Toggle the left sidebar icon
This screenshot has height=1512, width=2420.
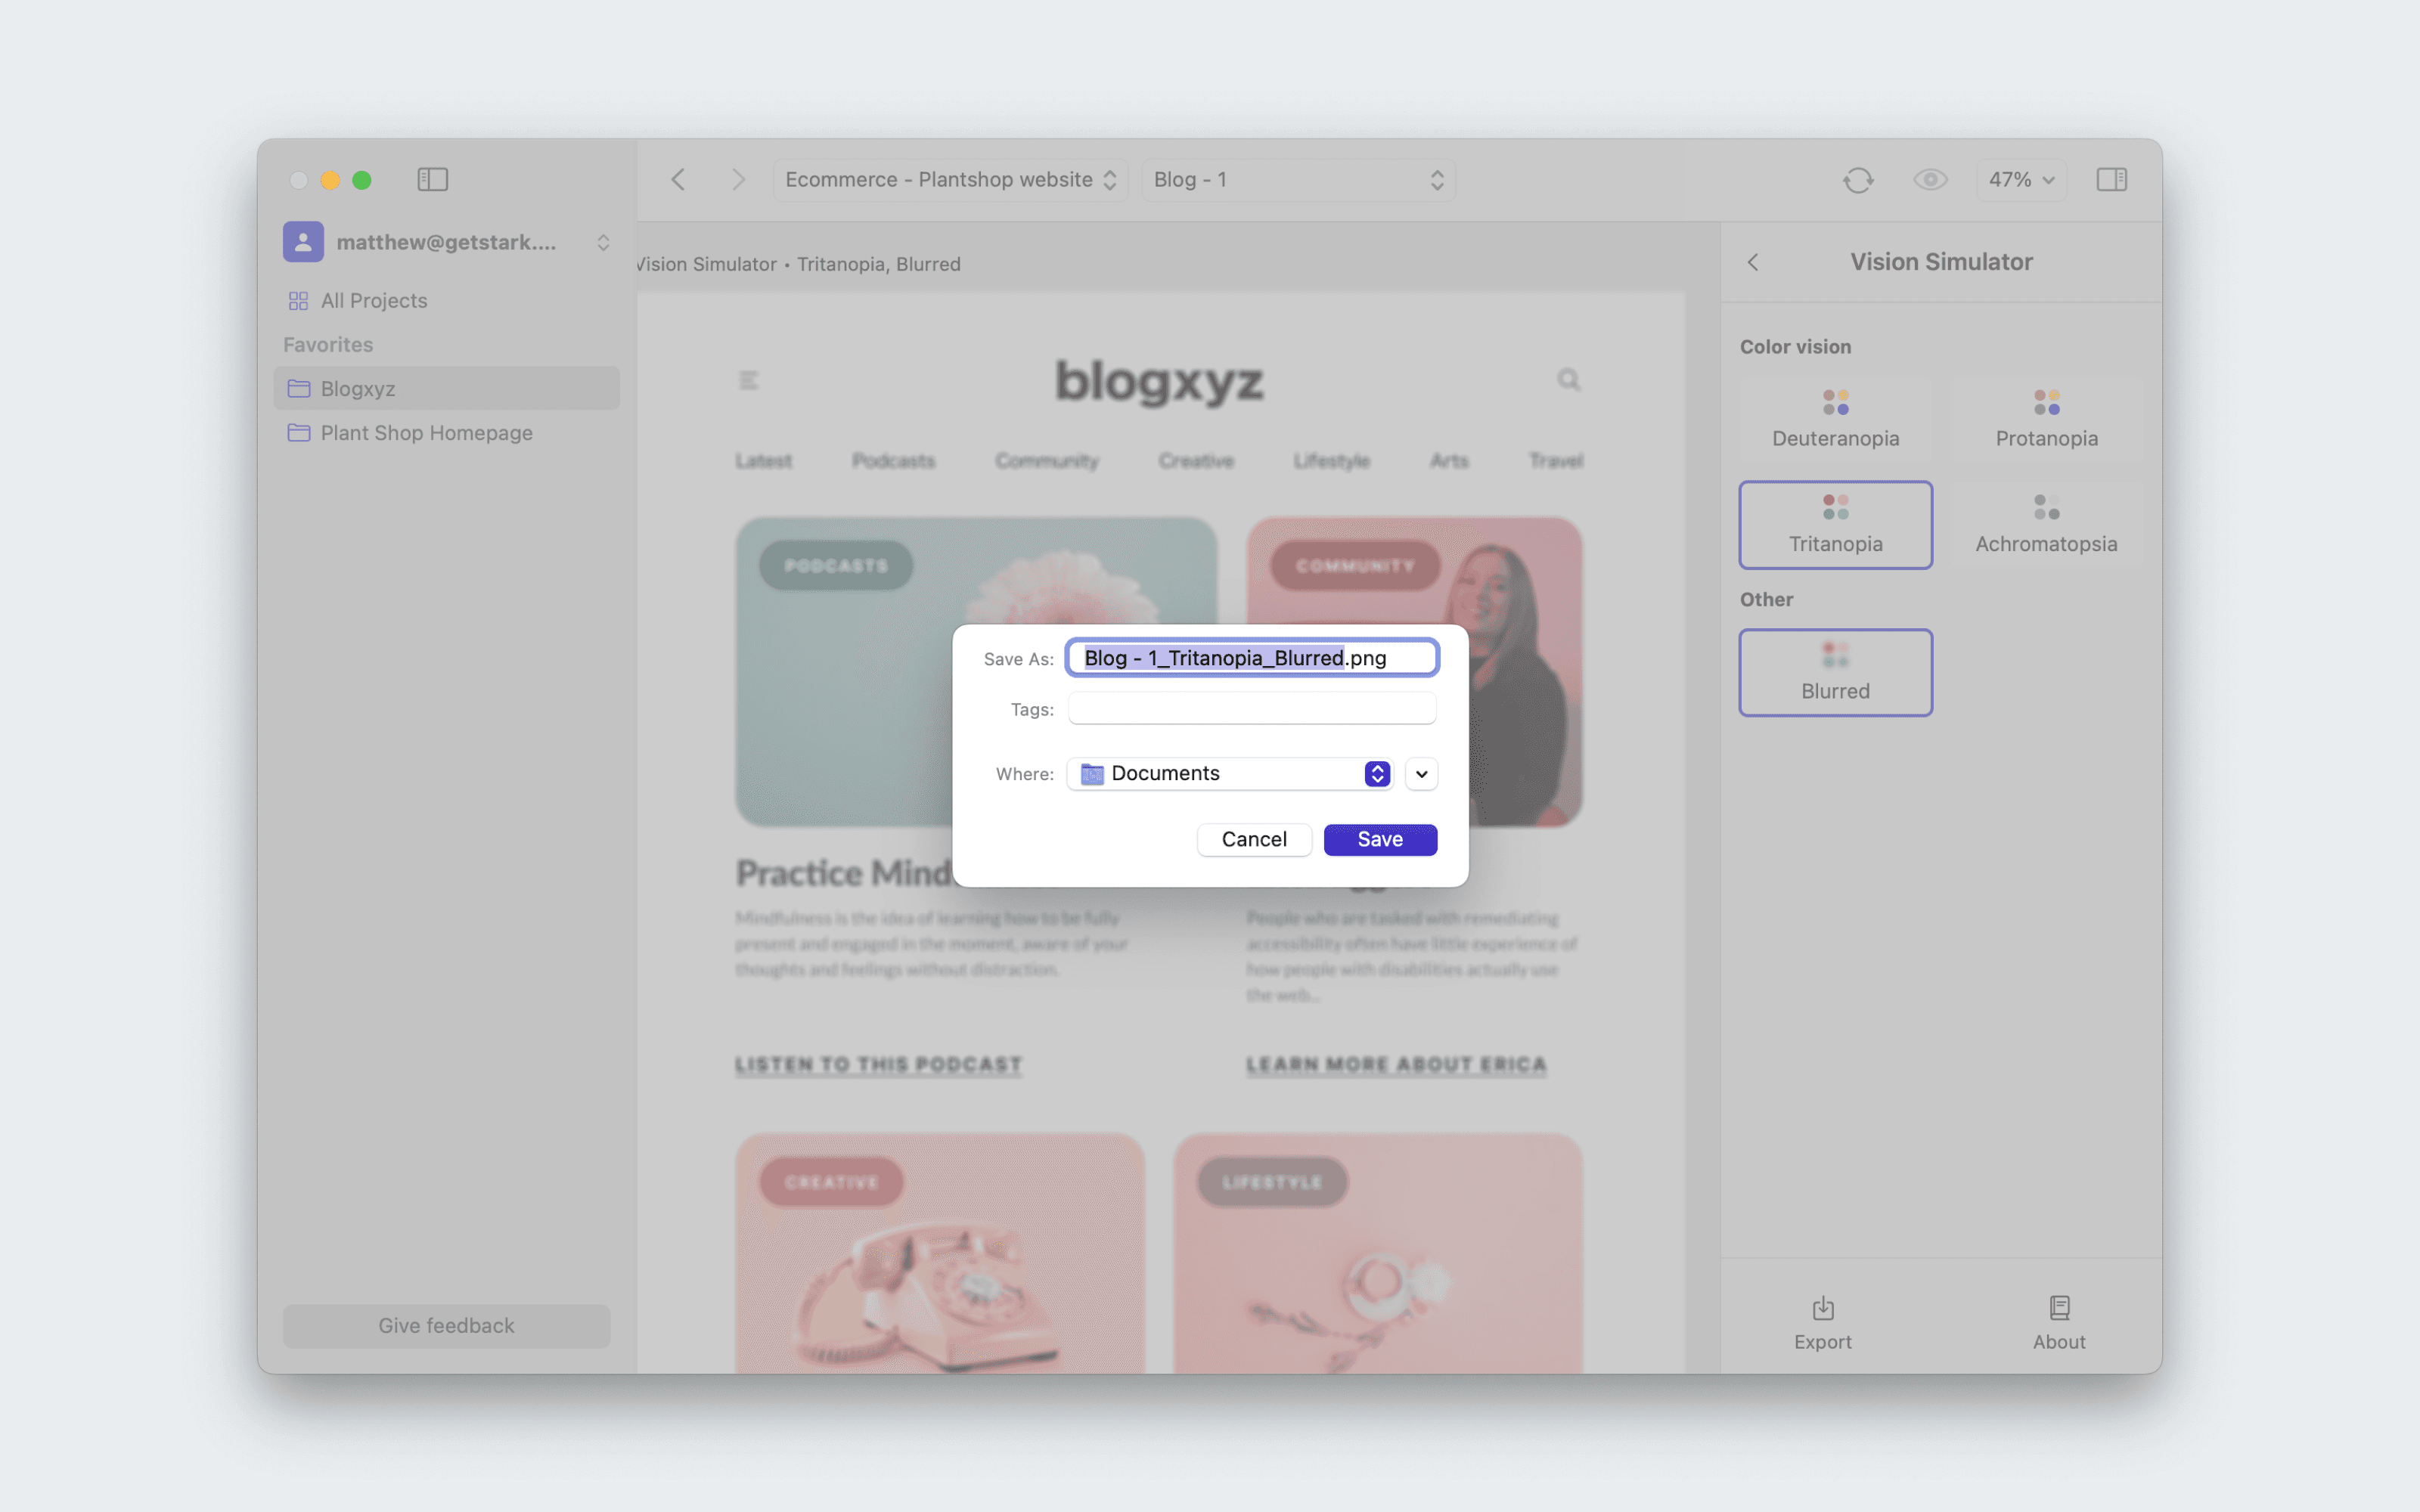(432, 180)
